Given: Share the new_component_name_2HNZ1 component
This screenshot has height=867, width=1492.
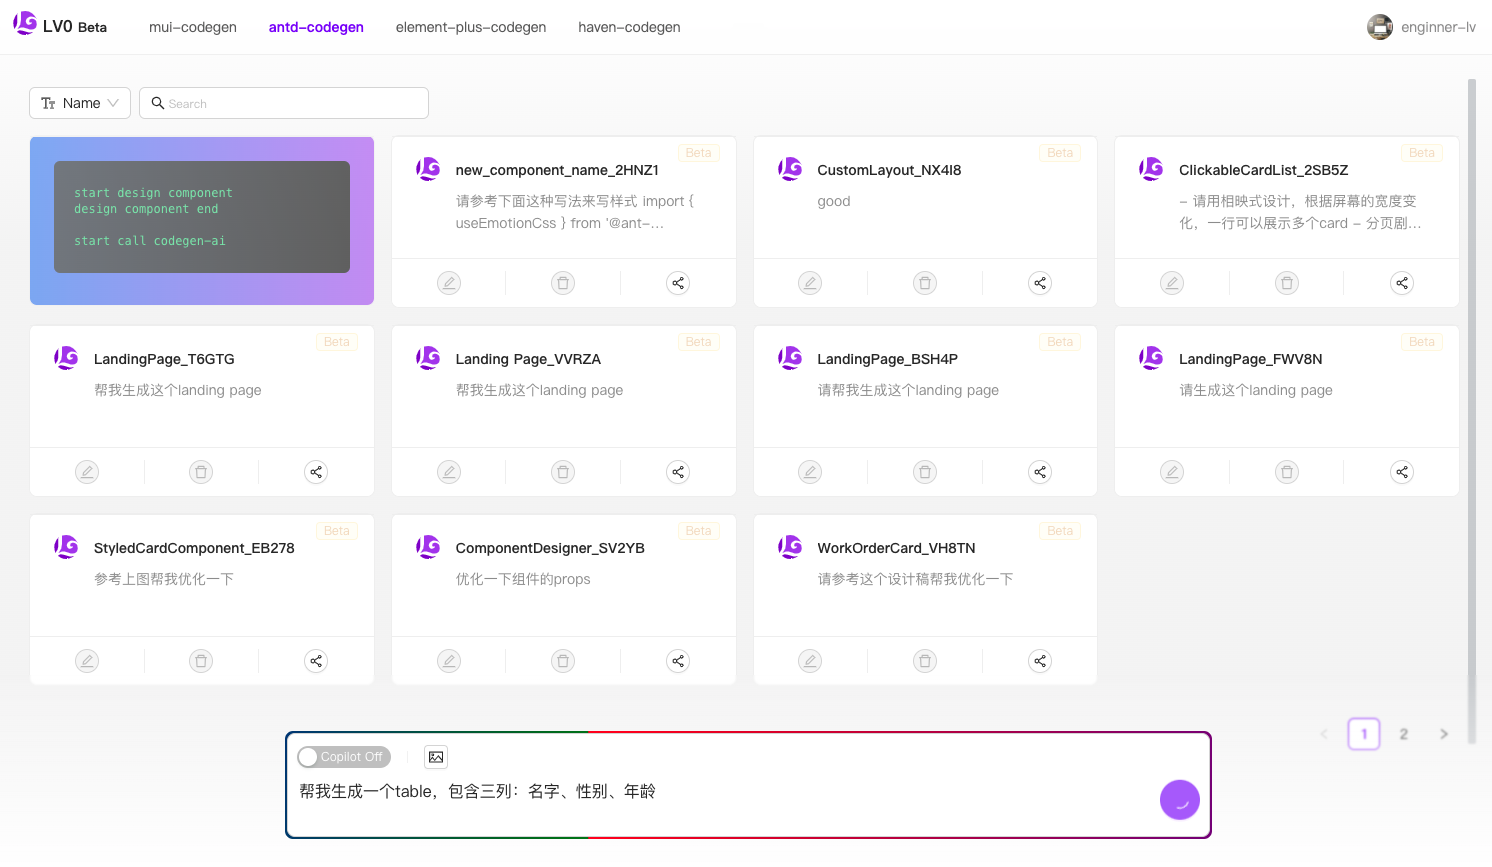Looking at the screenshot, I should [x=678, y=283].
